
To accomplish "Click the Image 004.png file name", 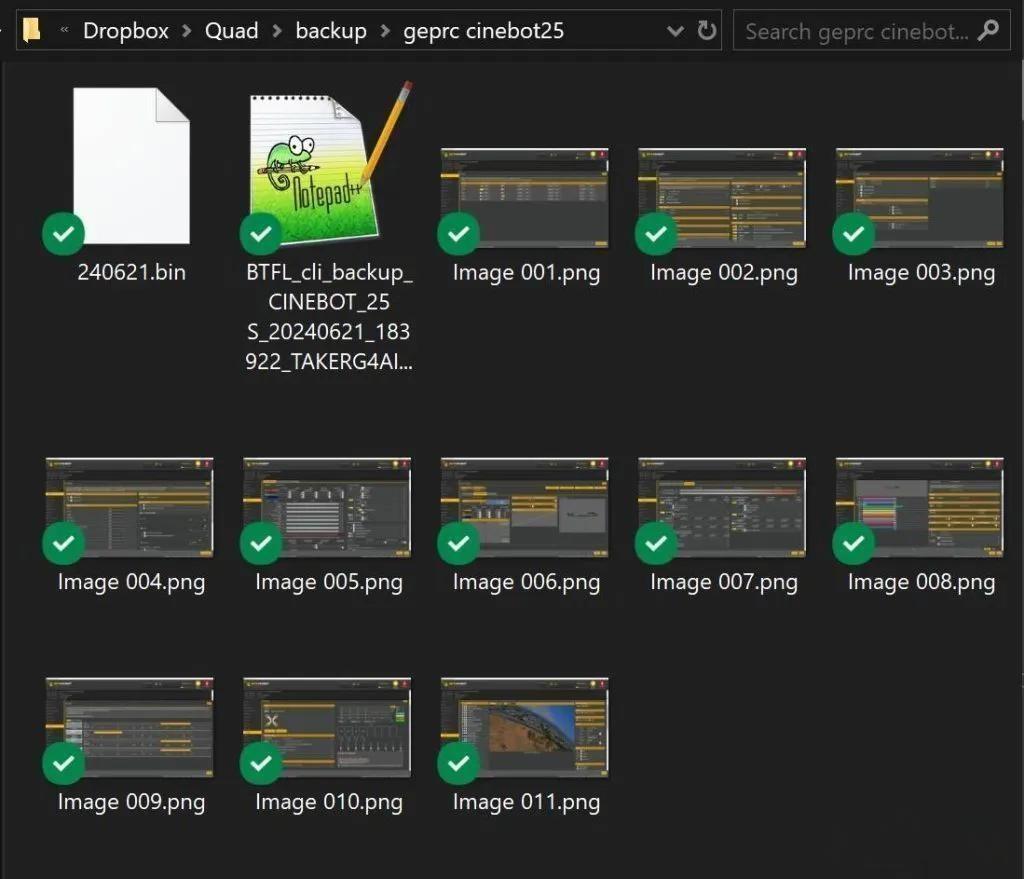I will [x=131, y=582].
